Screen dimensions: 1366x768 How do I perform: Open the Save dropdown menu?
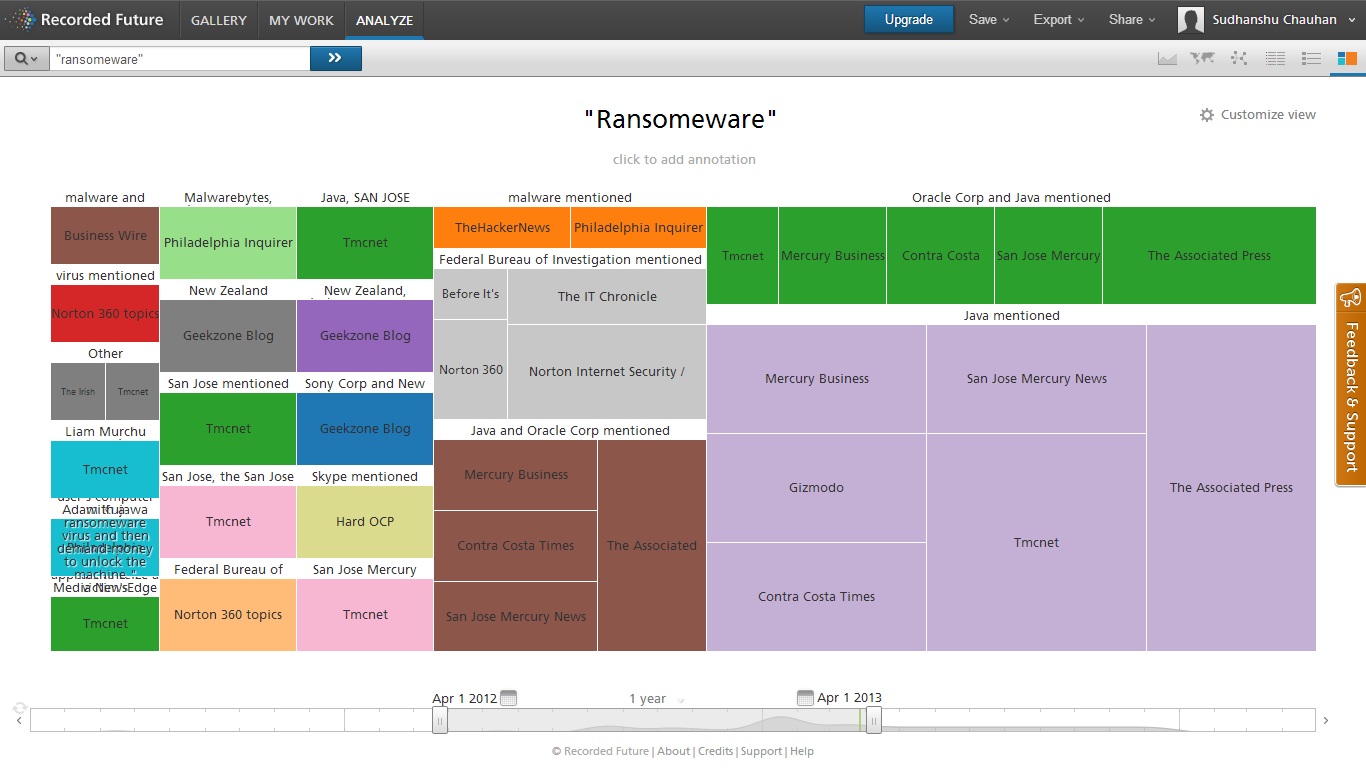tap(989, 19)
